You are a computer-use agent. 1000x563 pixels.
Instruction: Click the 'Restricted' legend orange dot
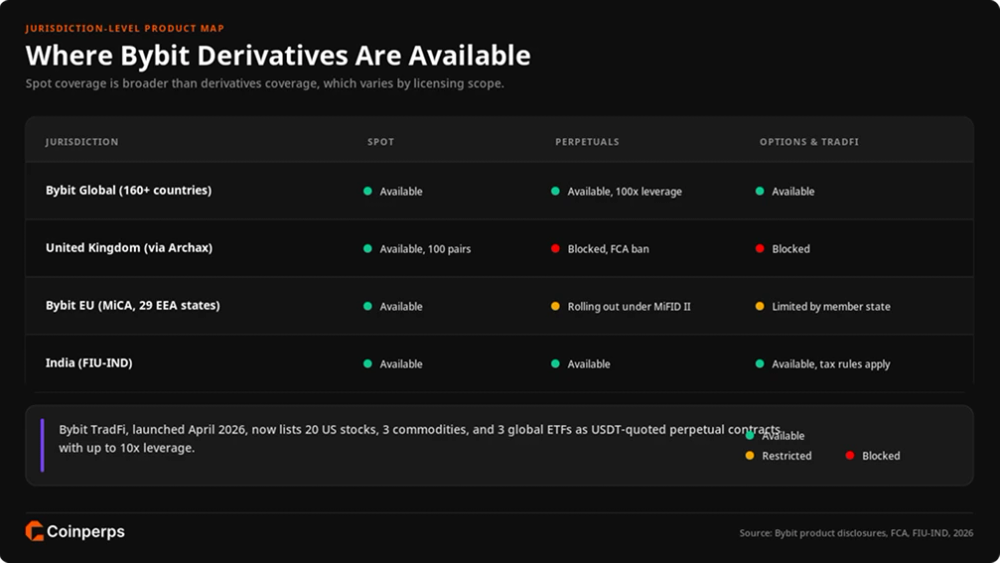click(749, 455)
